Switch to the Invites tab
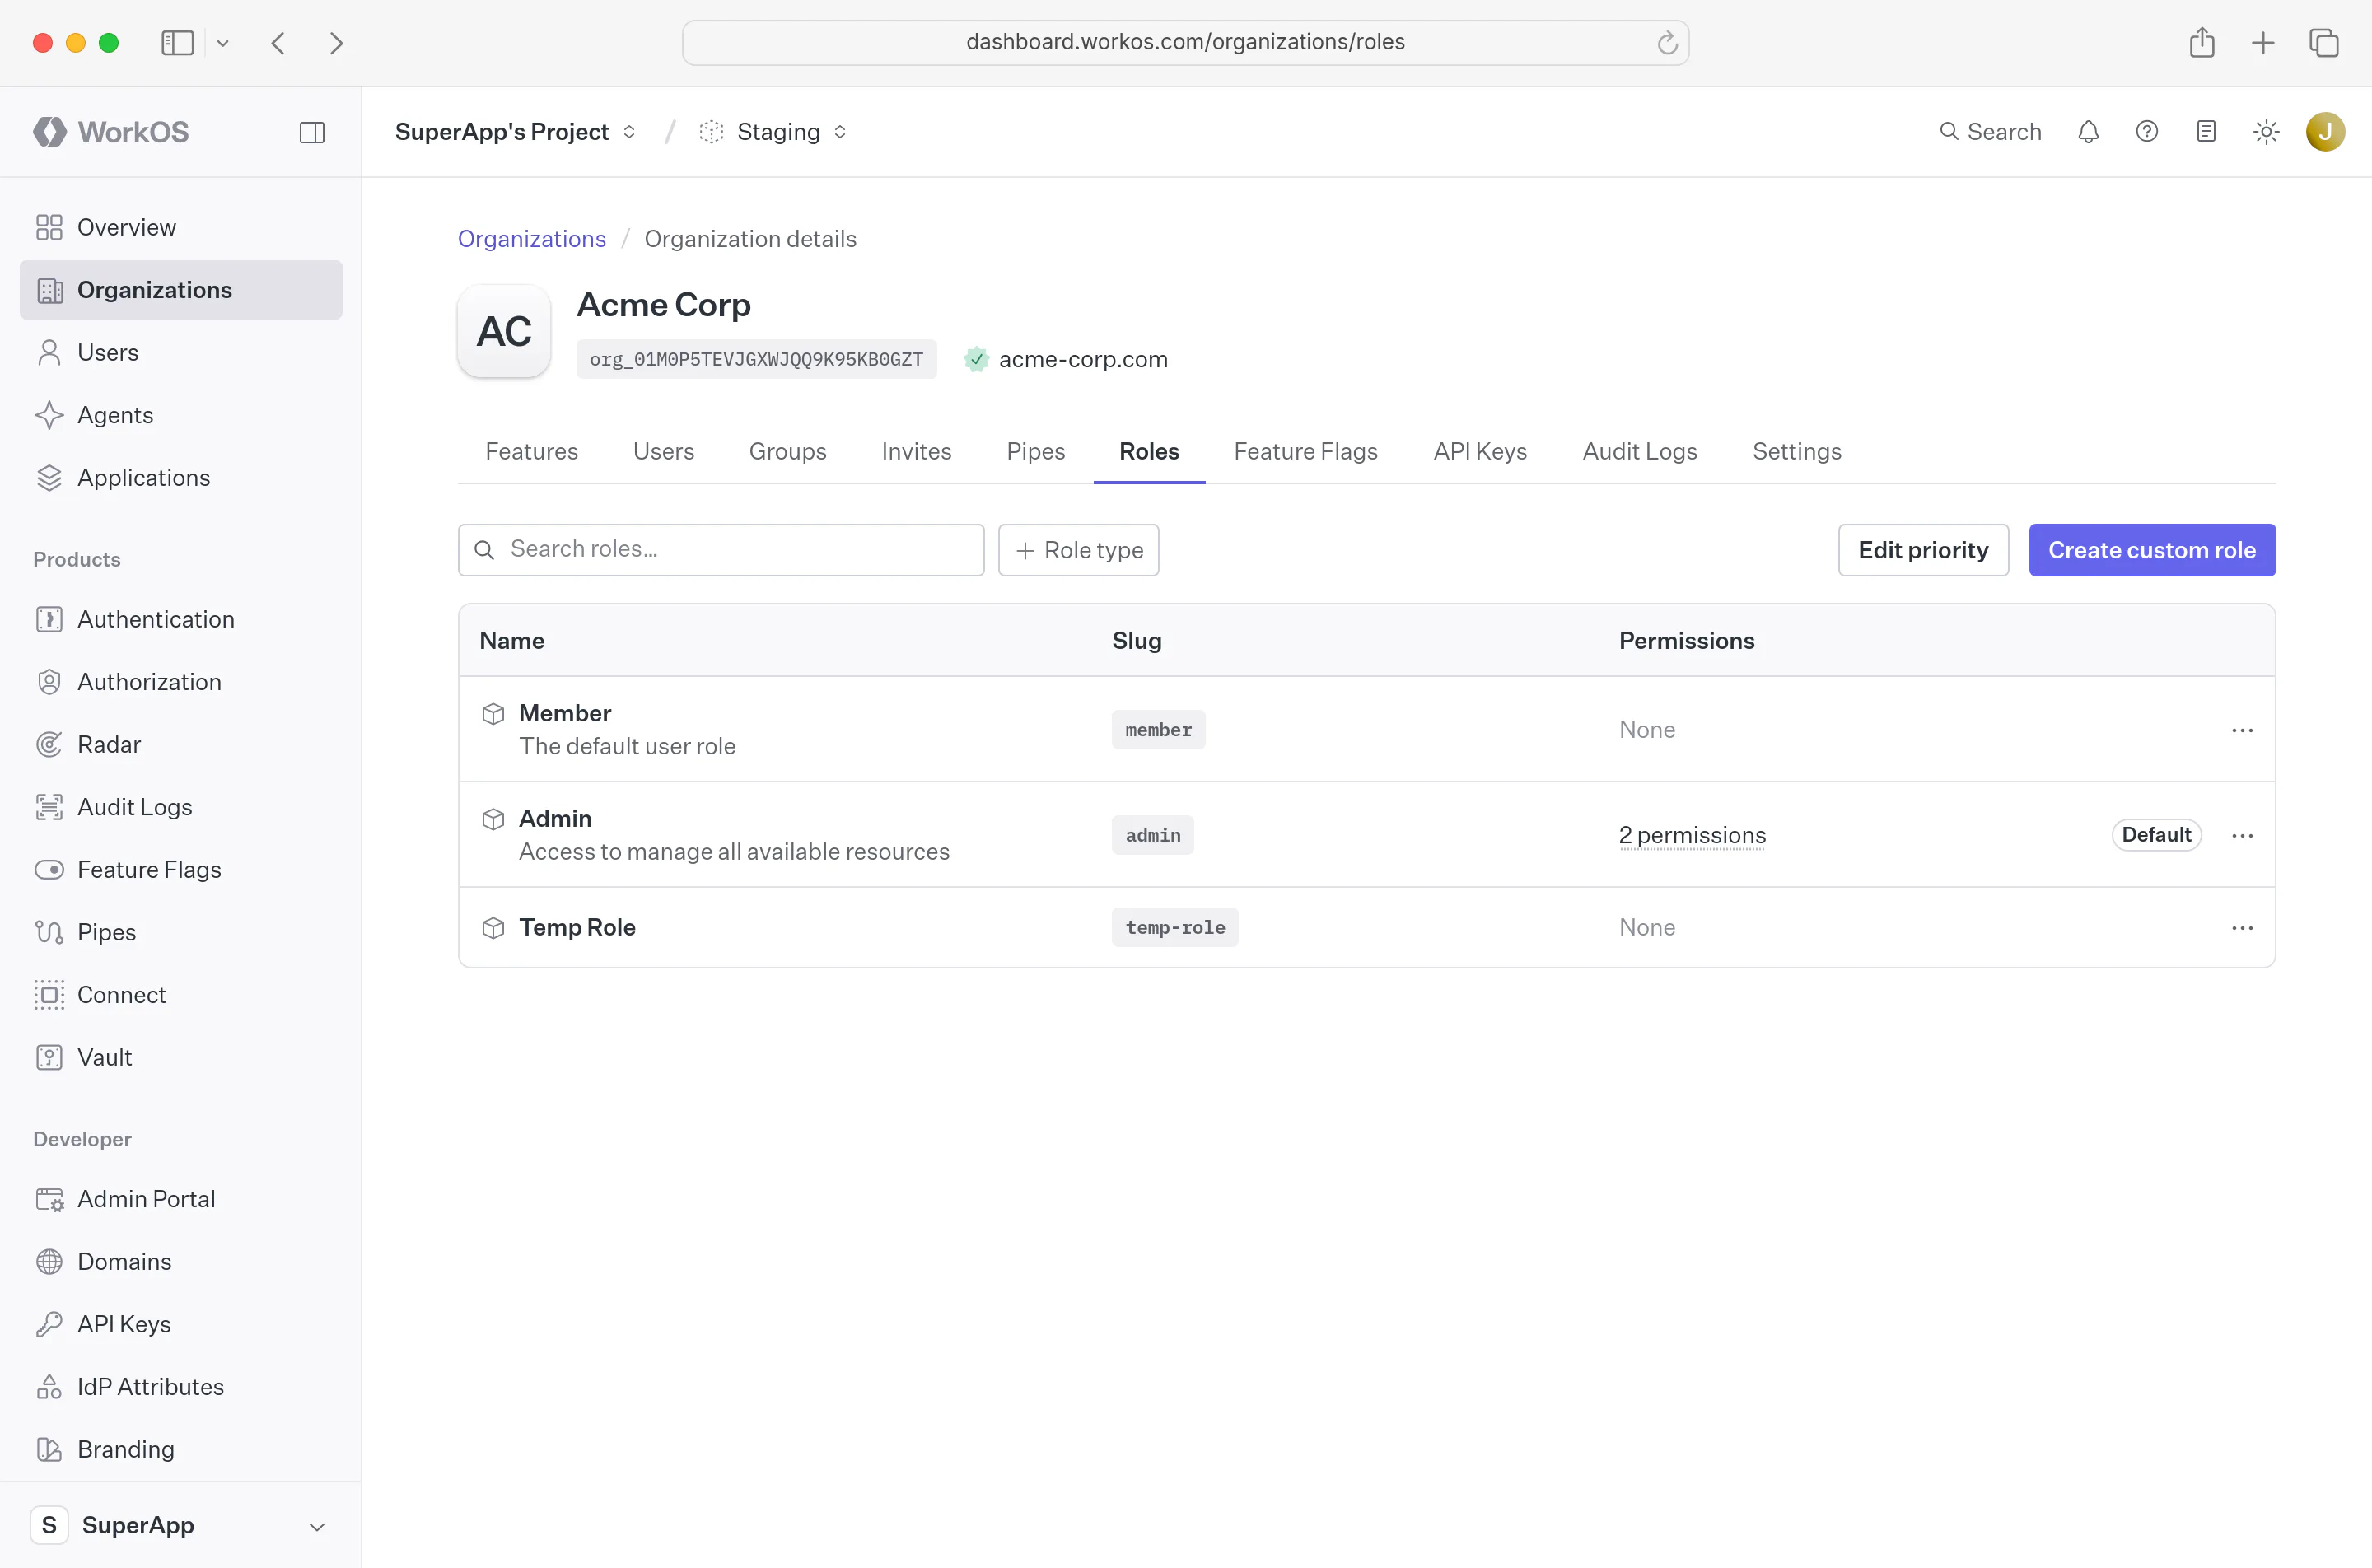 click(916, 451)
